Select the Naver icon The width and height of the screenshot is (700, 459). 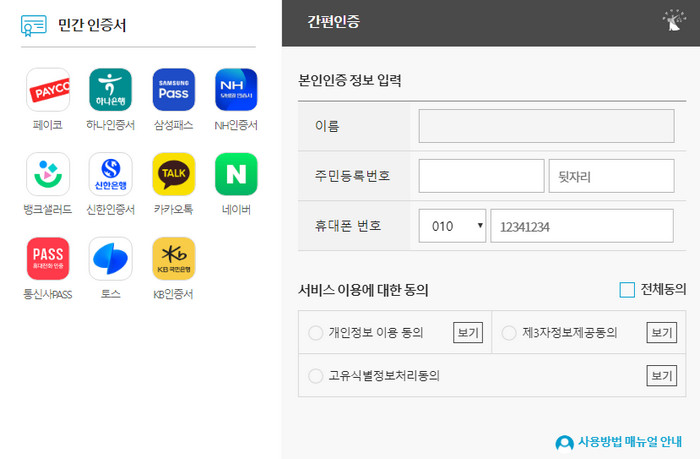tap(236, 174)
